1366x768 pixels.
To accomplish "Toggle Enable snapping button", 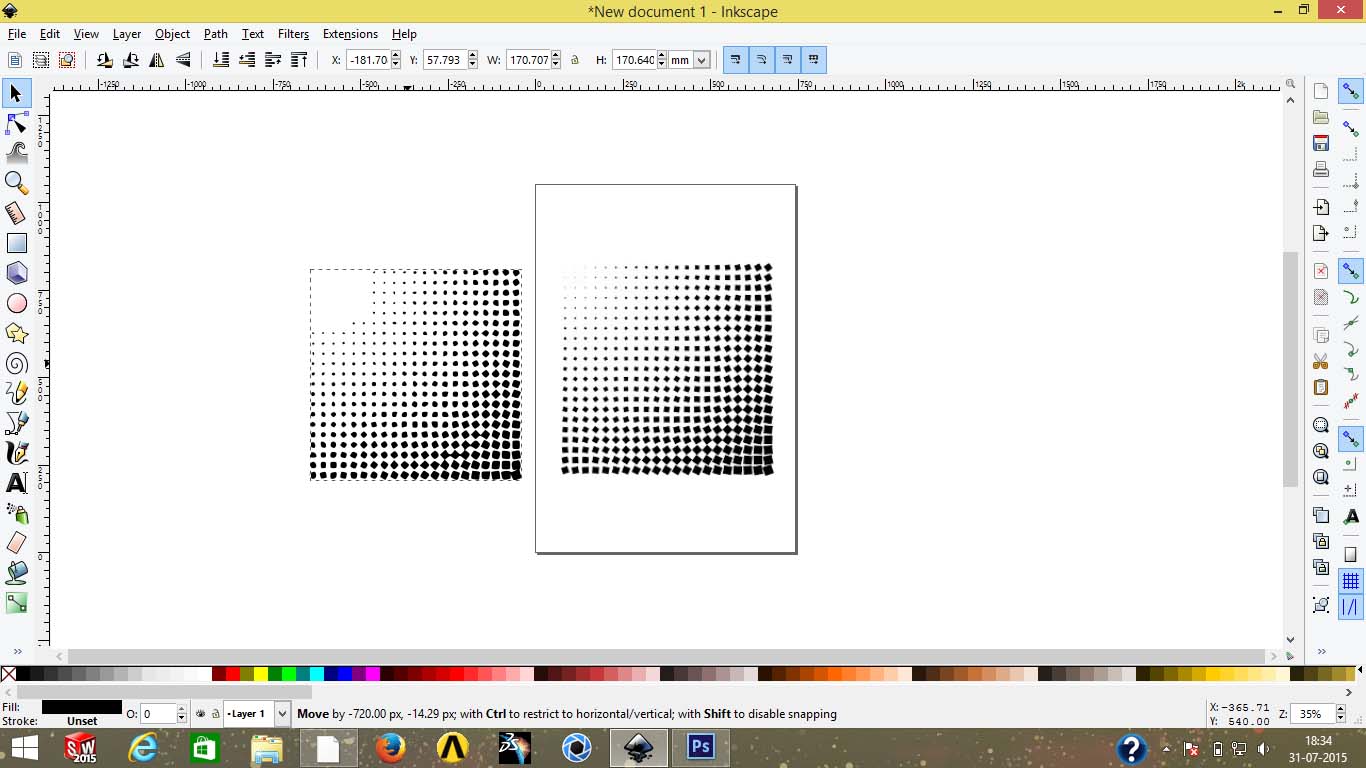I will 1351,92.
